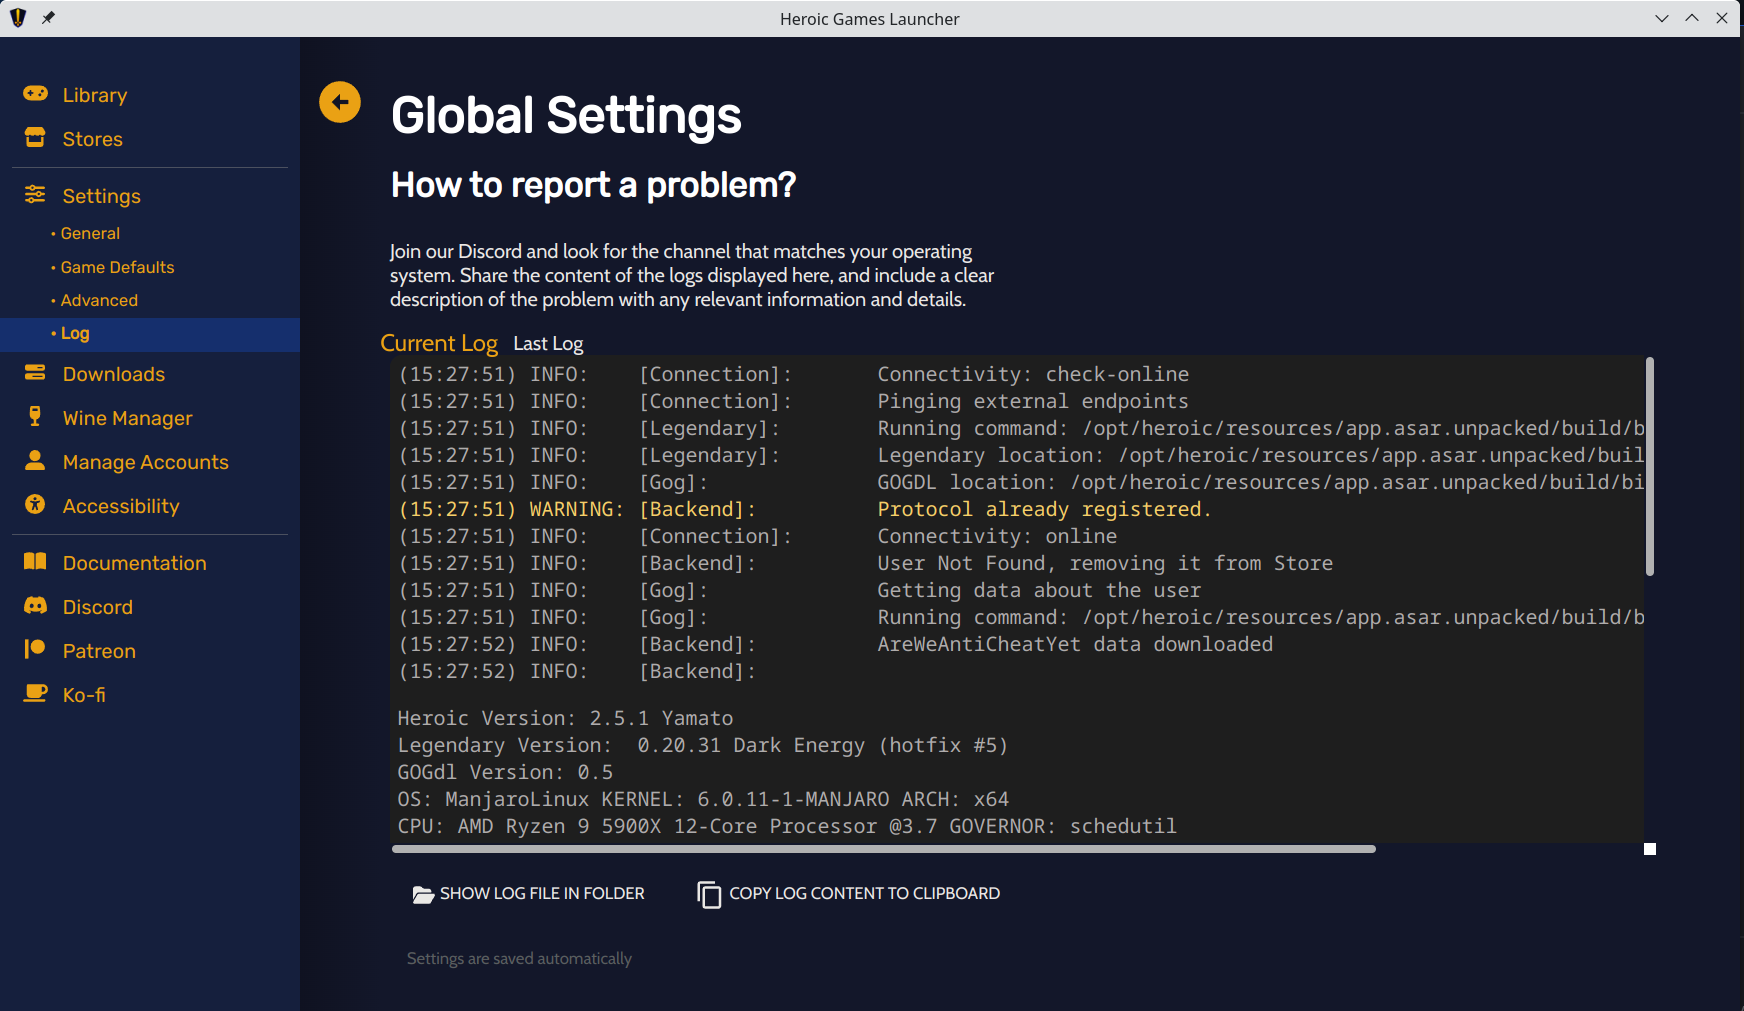
Task: Click the Downloads icon in sidebar
Action: point(35,373)
